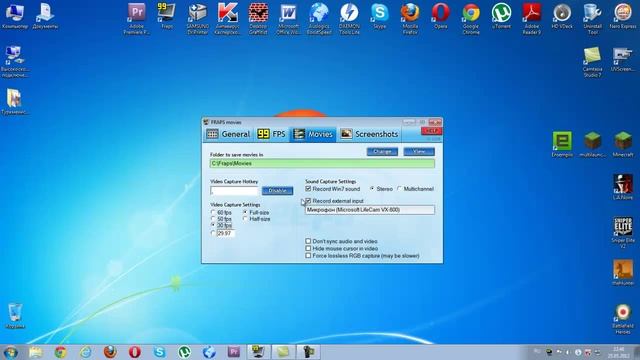Open the Recycle Bin desktop icon
Image resolution: width=640 pixels, height=360 pixels.
pos(15,316)
